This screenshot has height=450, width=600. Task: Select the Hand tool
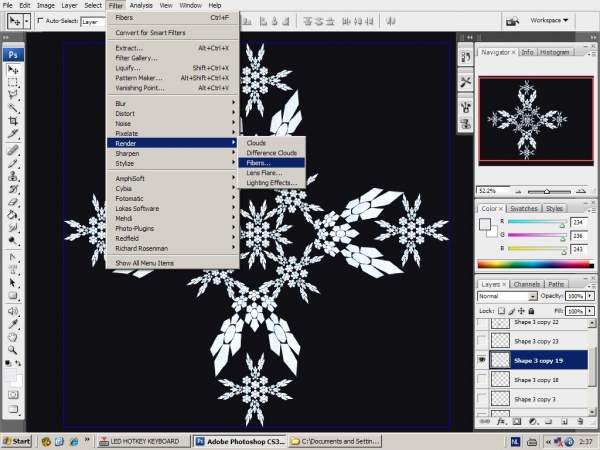click(13, 337)
